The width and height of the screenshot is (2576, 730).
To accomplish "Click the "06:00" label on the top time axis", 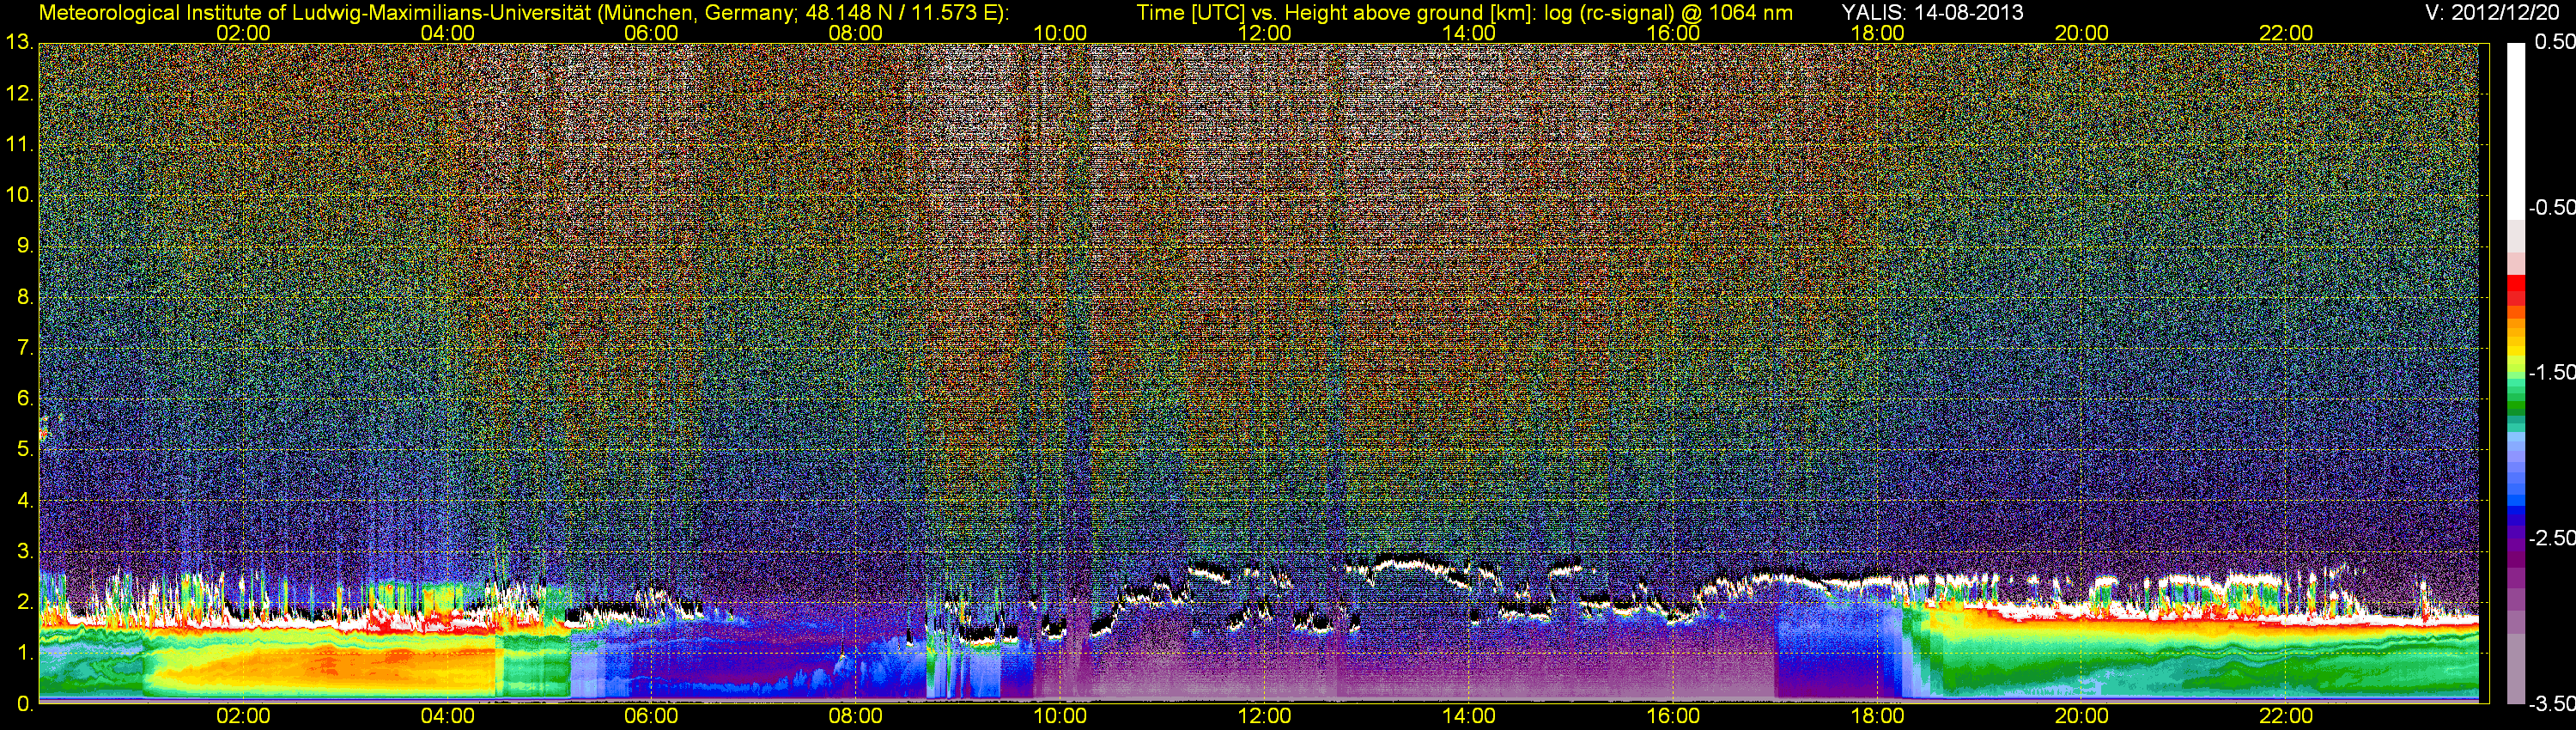I will point(651,33).
